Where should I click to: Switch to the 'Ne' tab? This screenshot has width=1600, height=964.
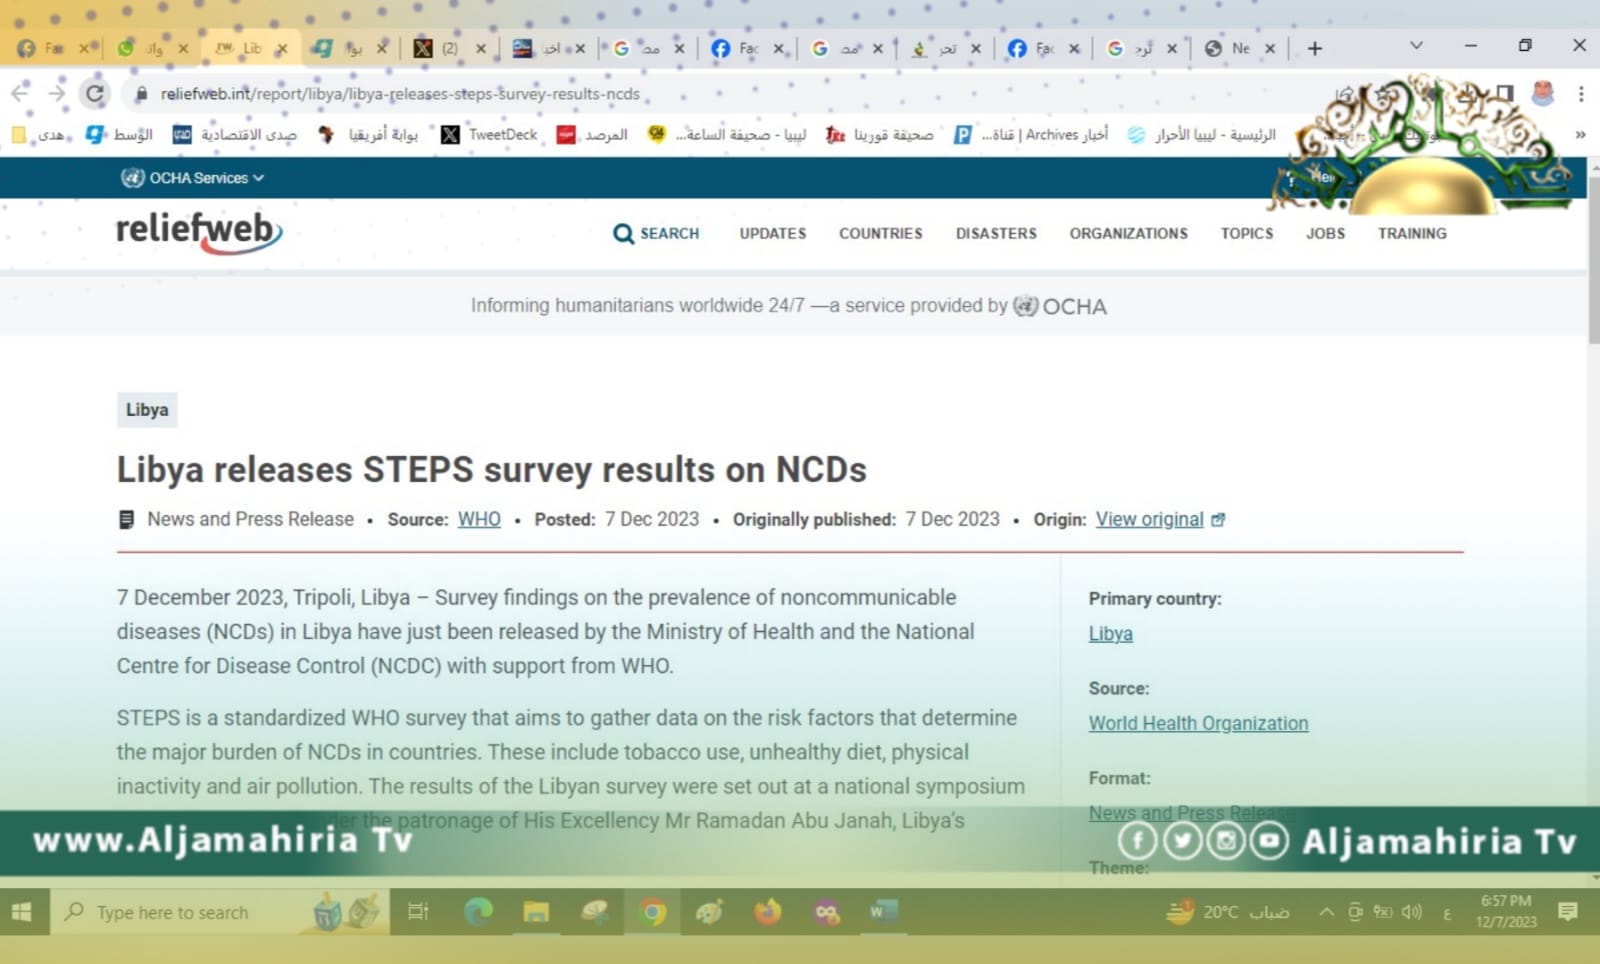1240,48
